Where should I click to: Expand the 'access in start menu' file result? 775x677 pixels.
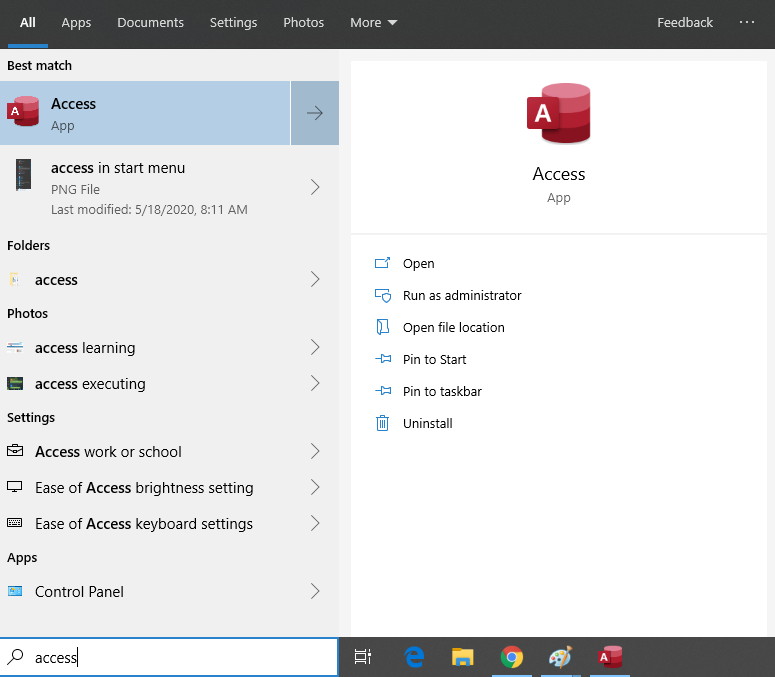315,187
